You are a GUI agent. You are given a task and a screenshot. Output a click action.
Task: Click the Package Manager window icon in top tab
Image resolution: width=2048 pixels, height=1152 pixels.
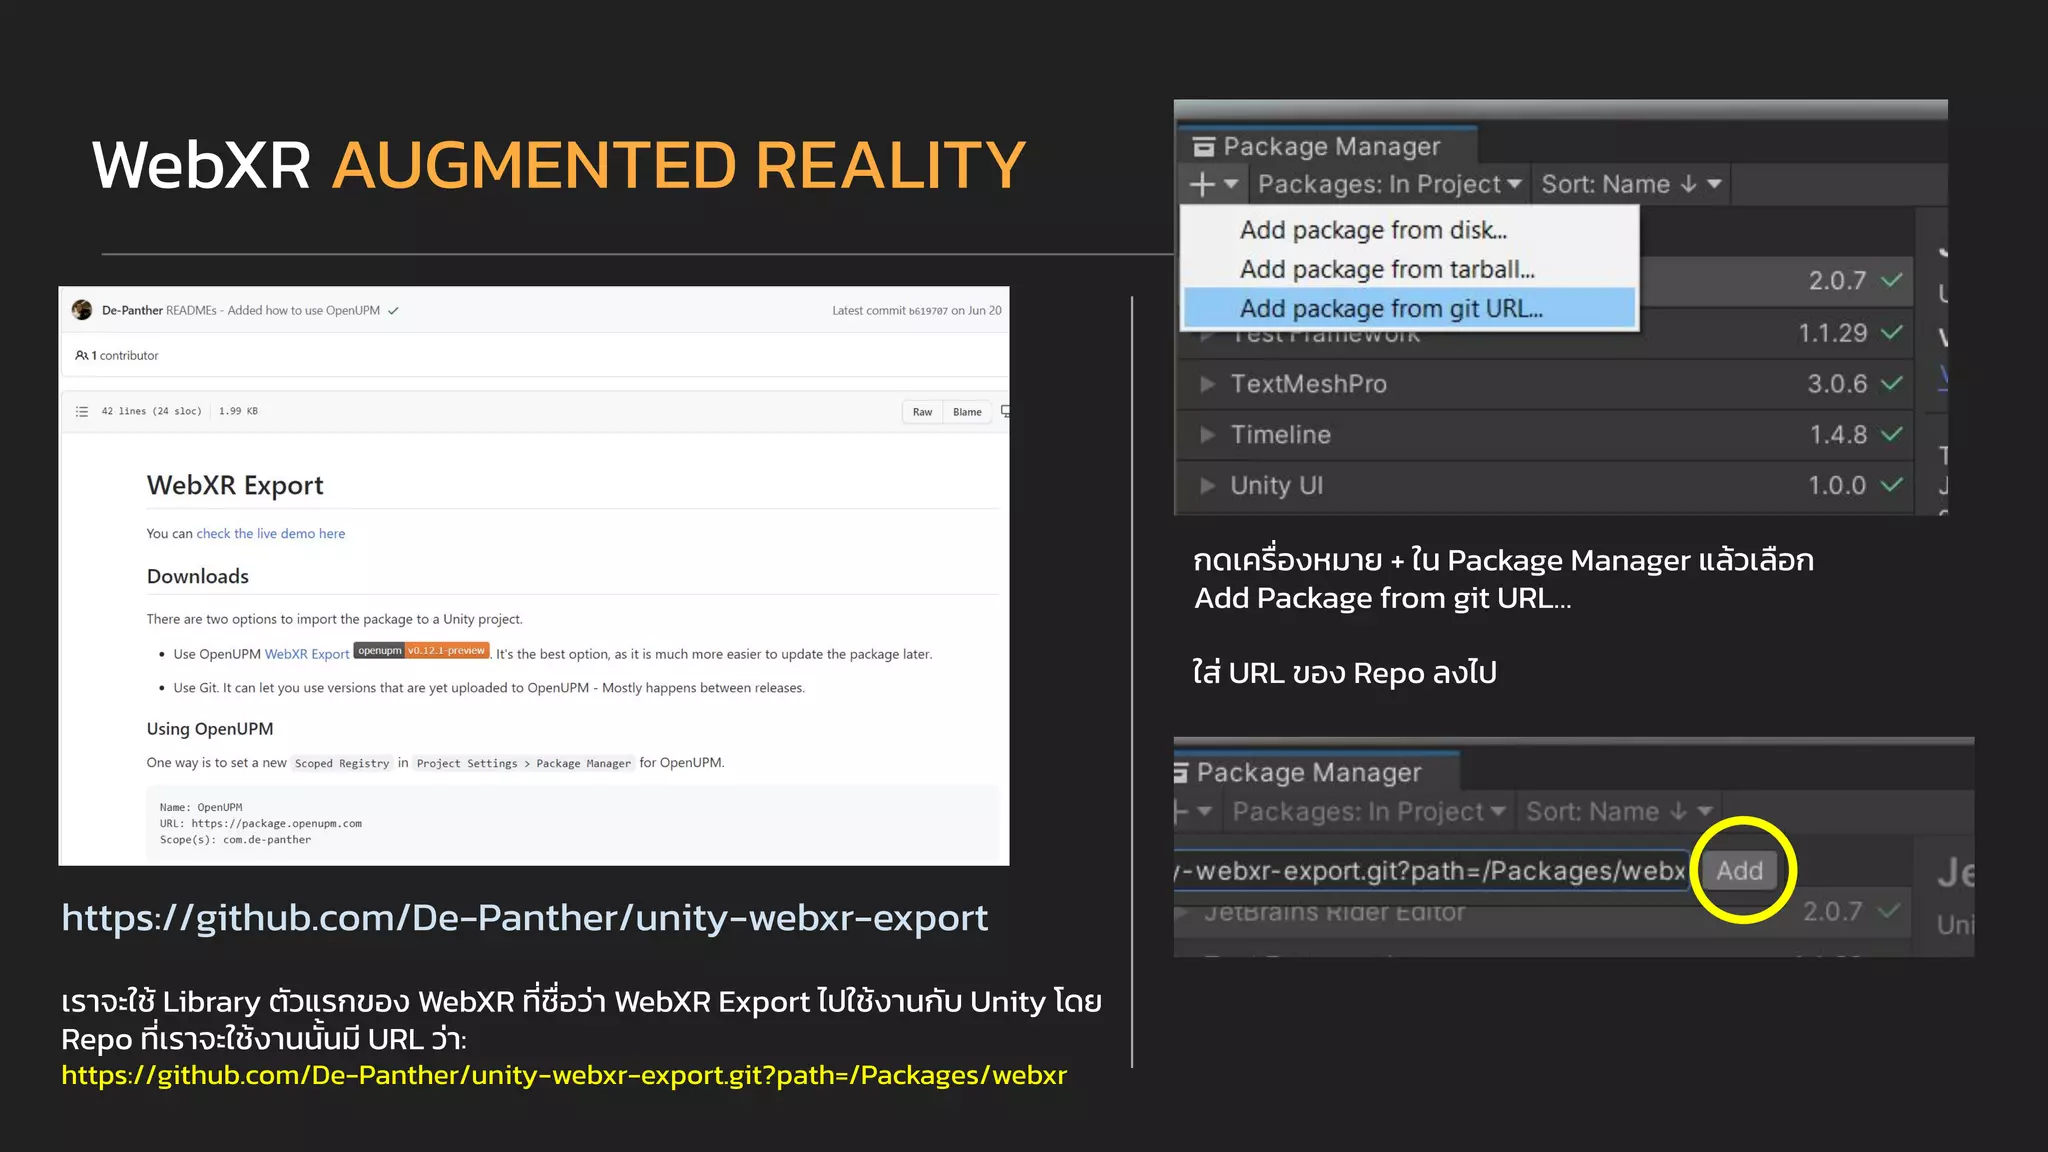click(1204, 147)
